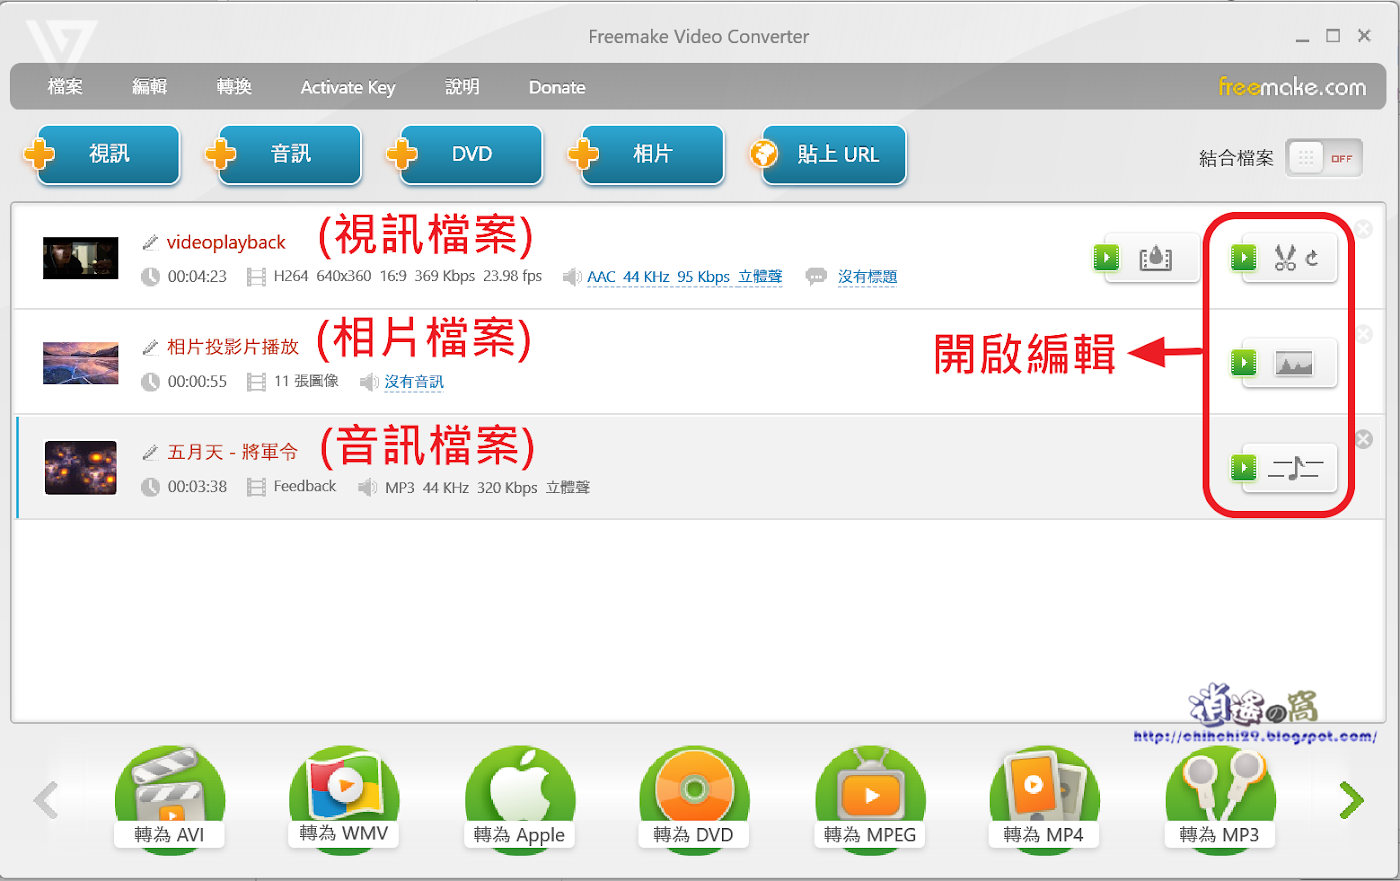Open the 沒有標題 subtitle dropdown
This screenshot has width=1400, height=881.
tap(867, 276)
